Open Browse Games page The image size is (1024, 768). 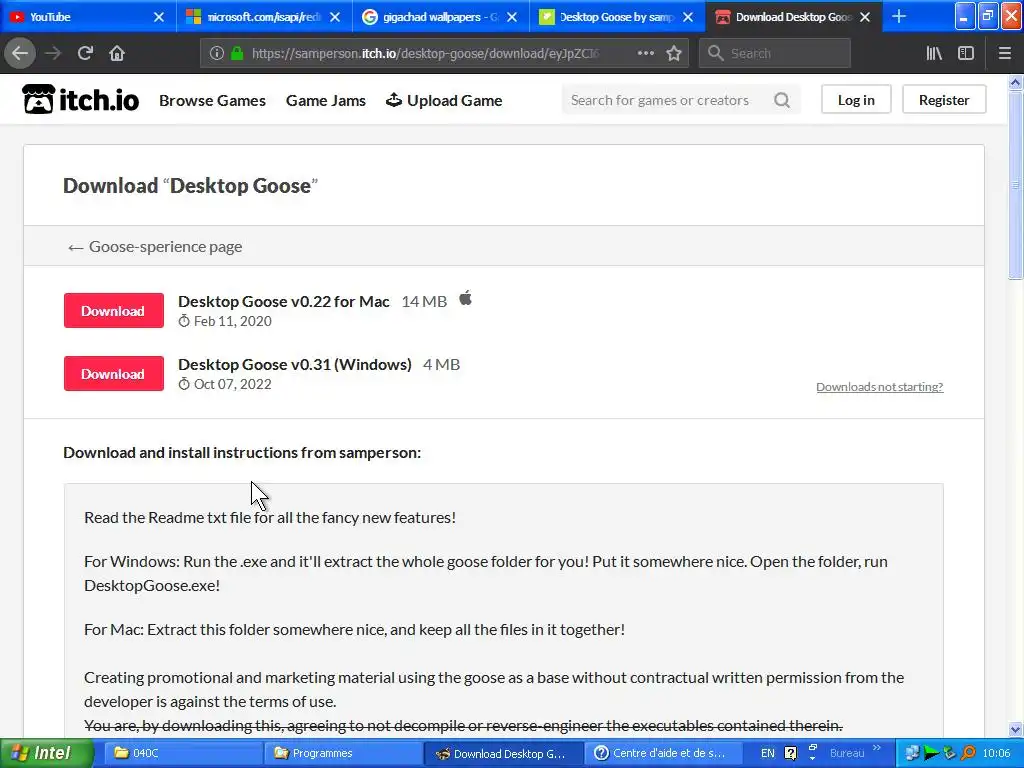click(212, 101)
